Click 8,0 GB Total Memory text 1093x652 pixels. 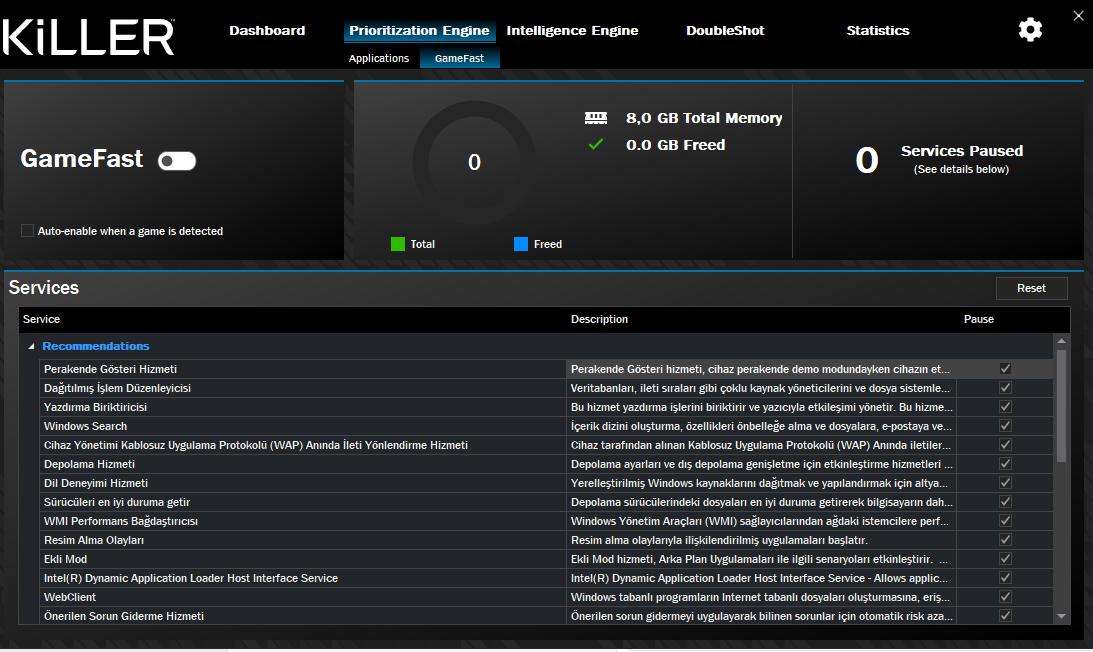point(704,118)
